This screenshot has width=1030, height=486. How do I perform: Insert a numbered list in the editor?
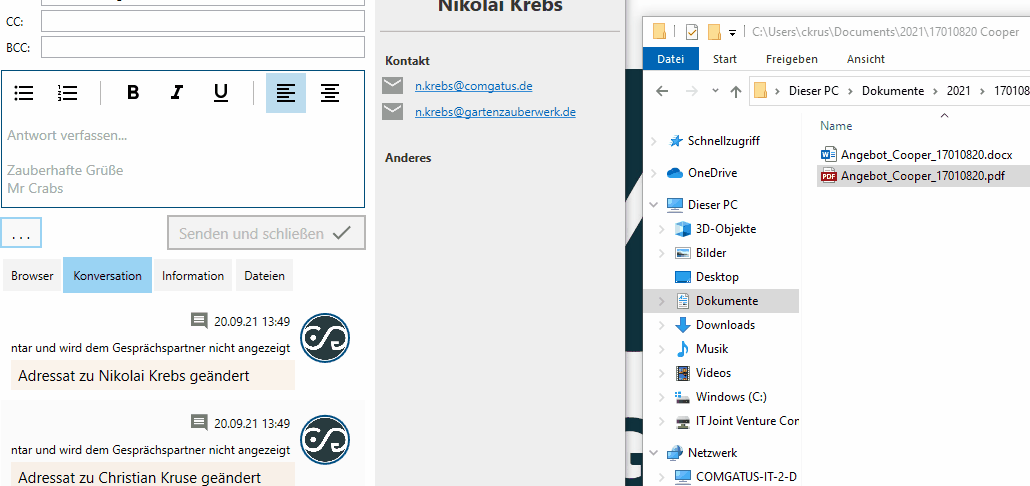(68, 93)
